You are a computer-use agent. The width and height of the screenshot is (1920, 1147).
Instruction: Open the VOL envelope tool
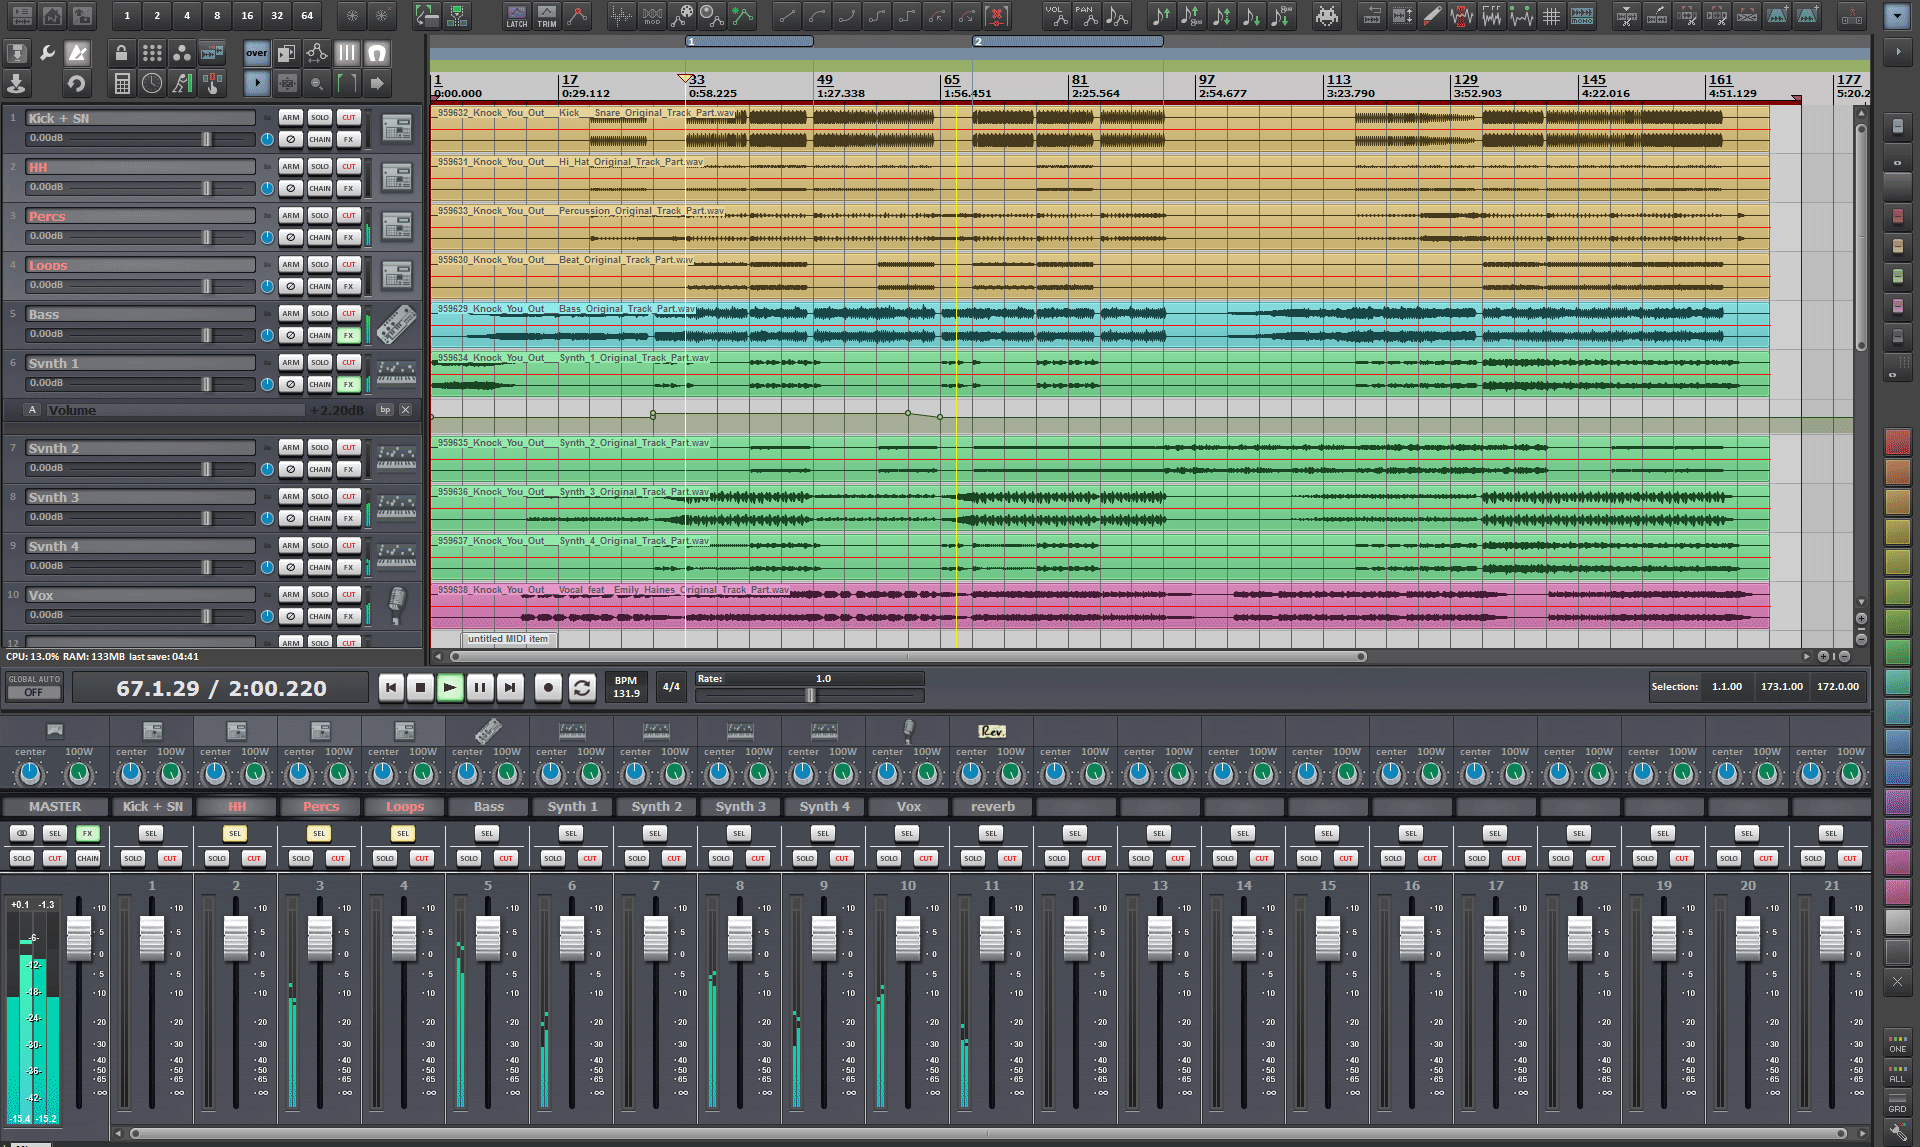1056,15
